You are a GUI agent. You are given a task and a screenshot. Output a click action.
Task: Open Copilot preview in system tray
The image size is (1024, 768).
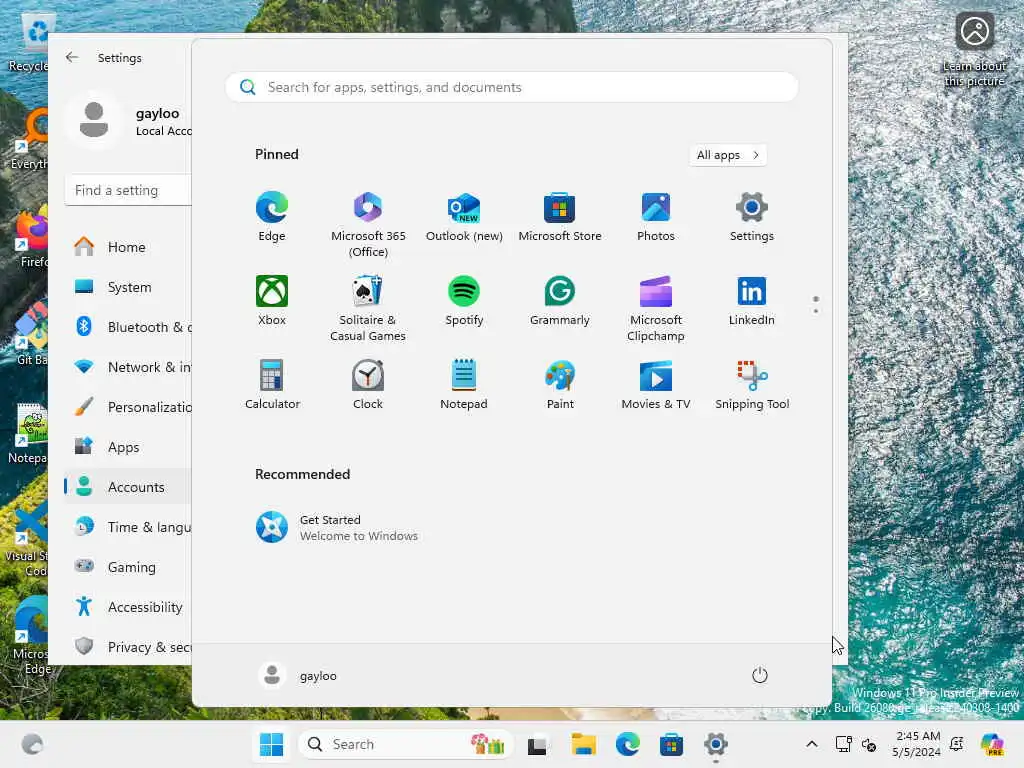[992, 744]
